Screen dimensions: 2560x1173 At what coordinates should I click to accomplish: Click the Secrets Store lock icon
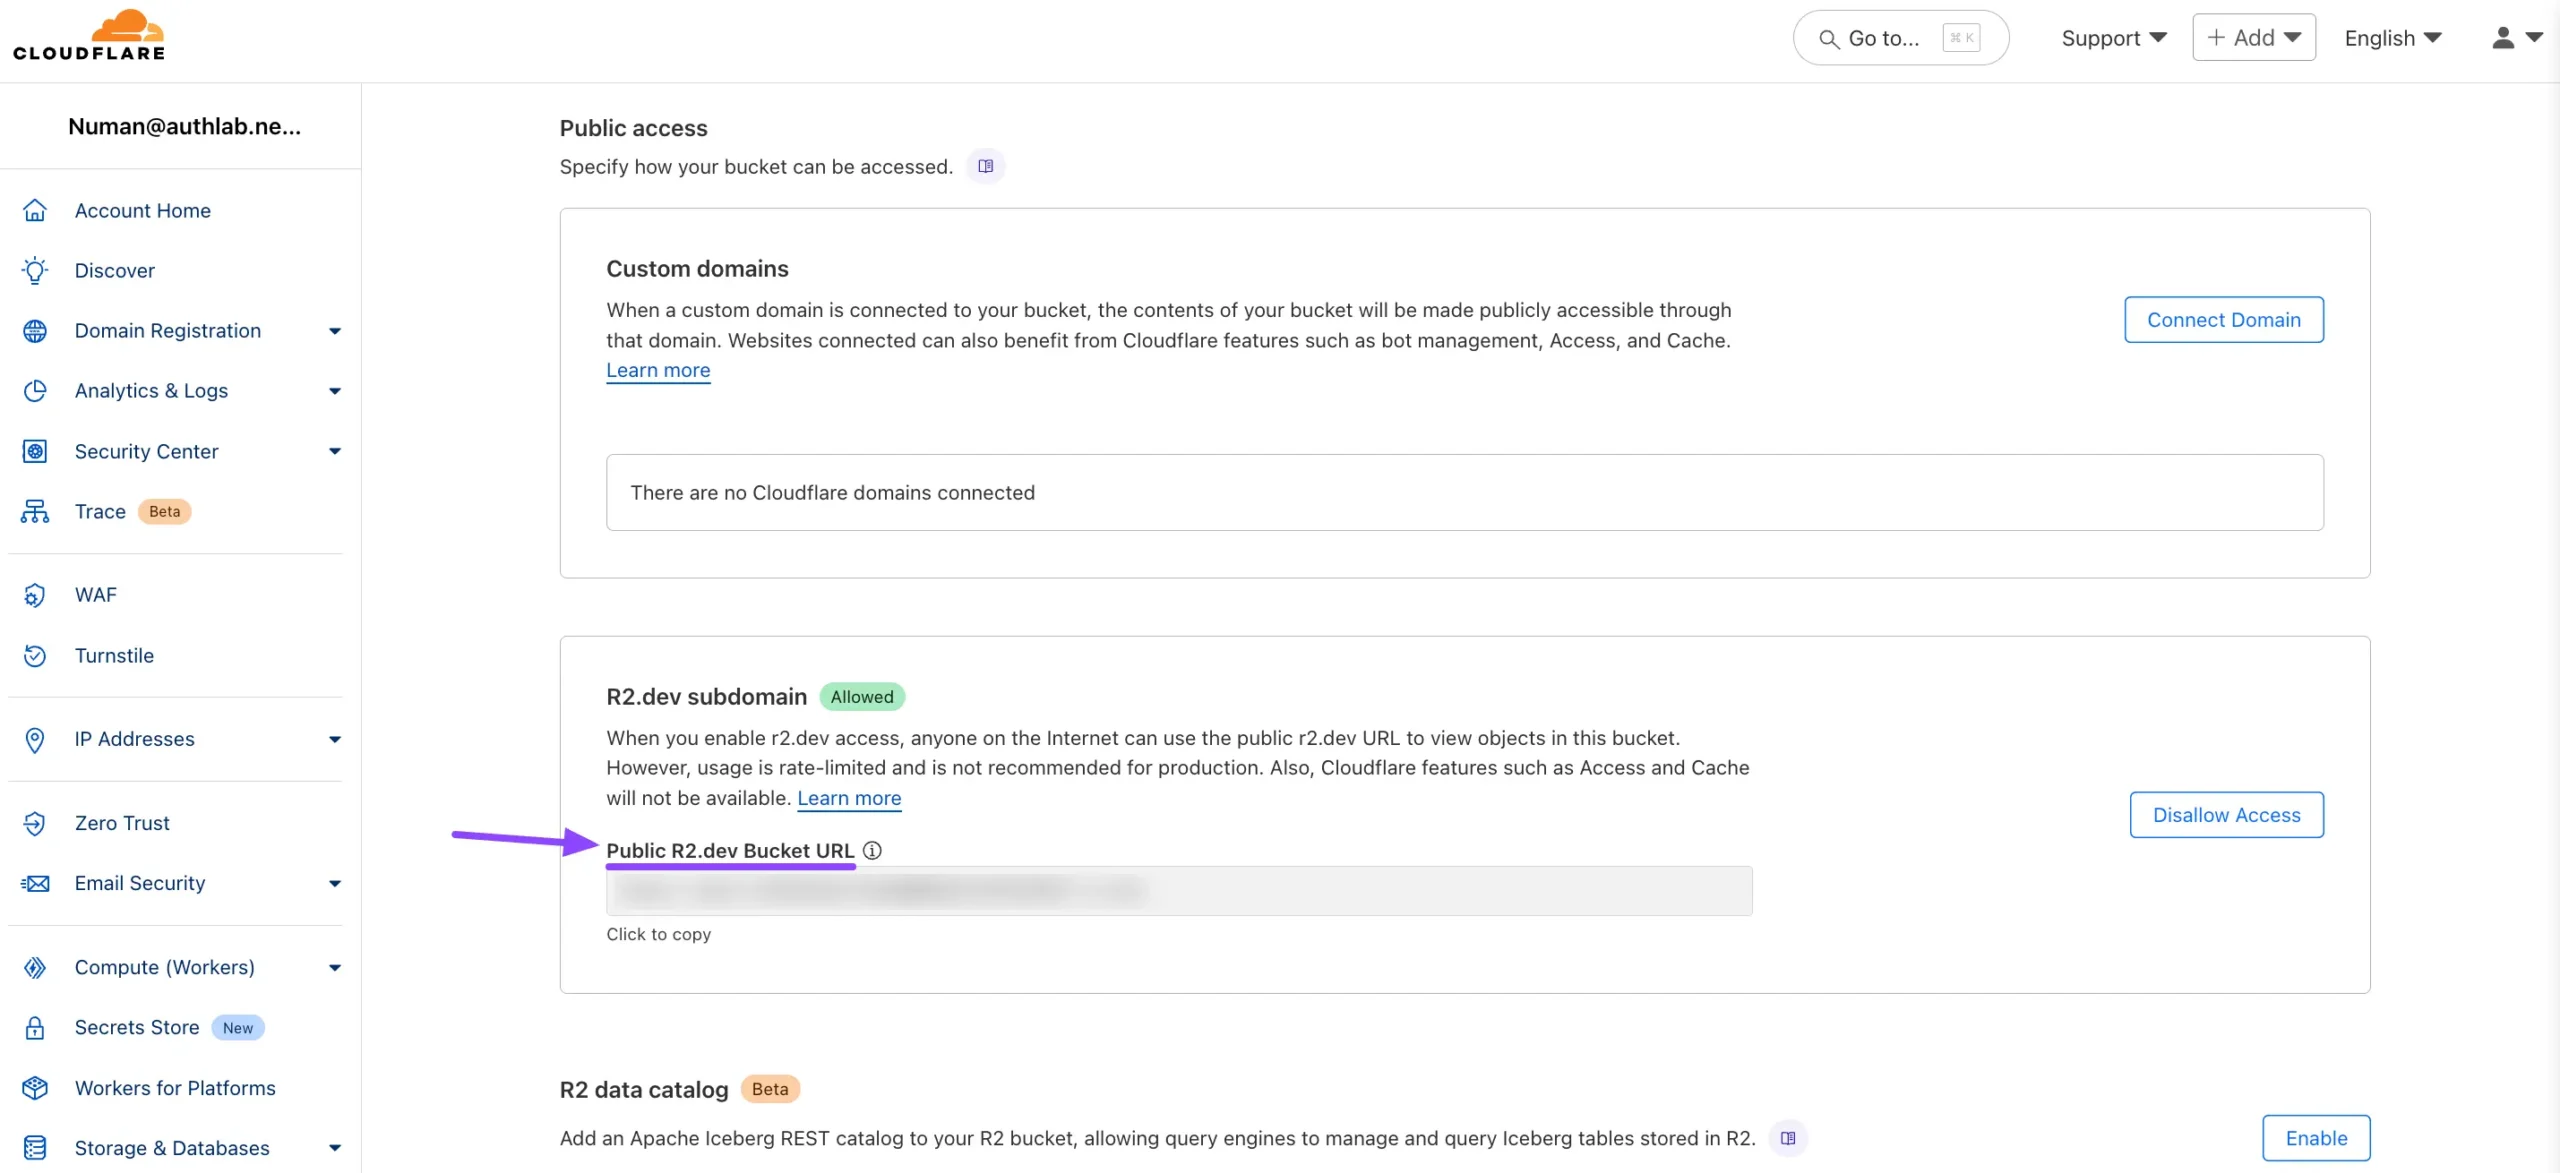[x=35, y=1027]
